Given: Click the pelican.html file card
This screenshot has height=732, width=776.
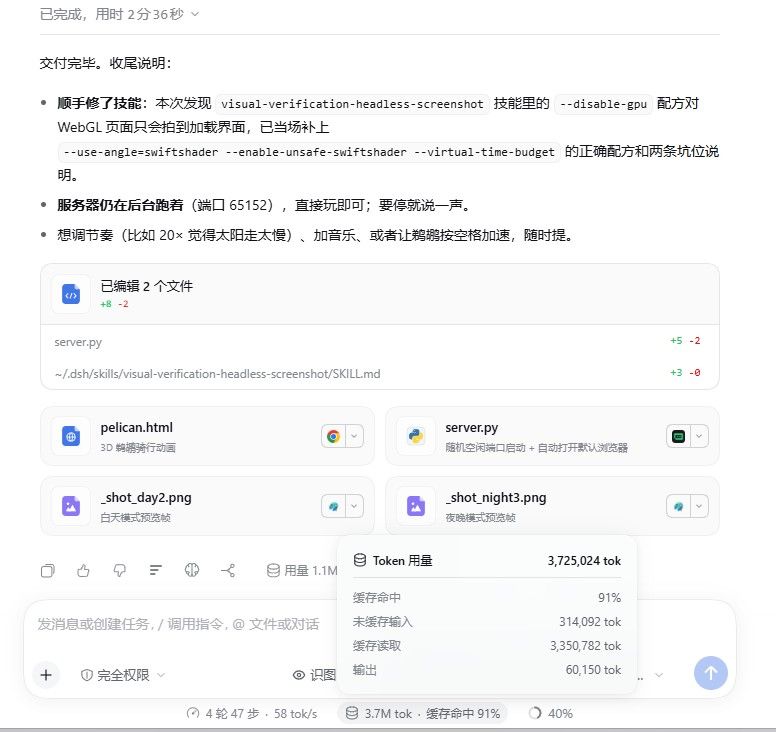Looking at the screenshot, I should click(x=207, y=436).
